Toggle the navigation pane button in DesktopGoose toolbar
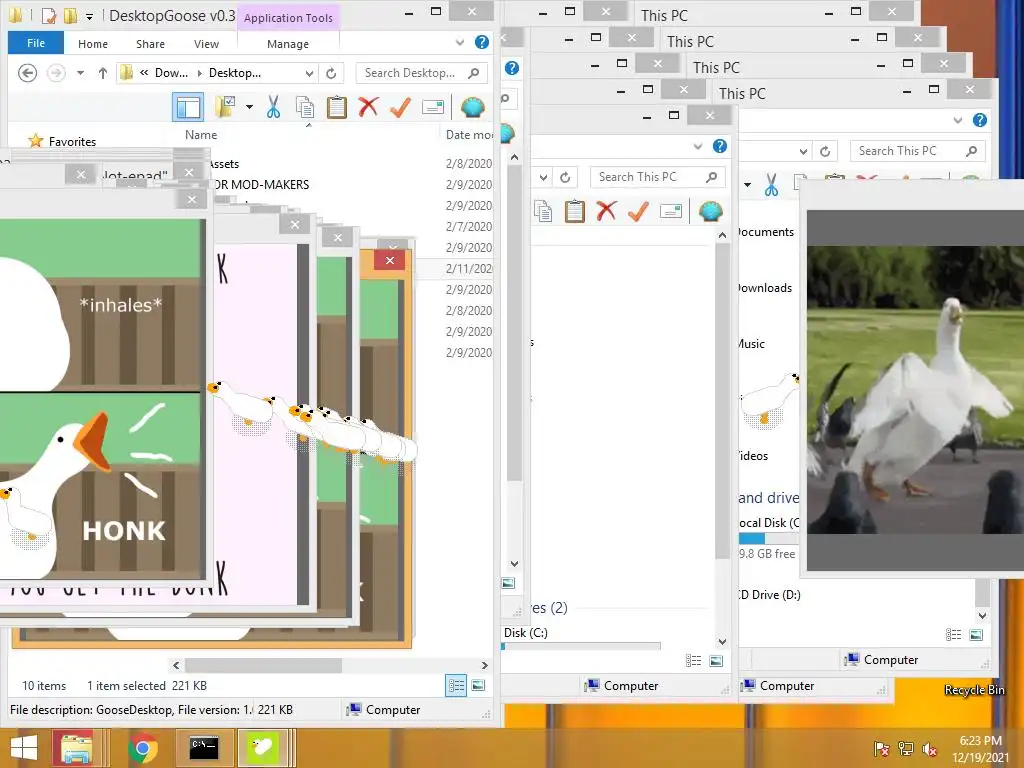 tap(188, 107)
